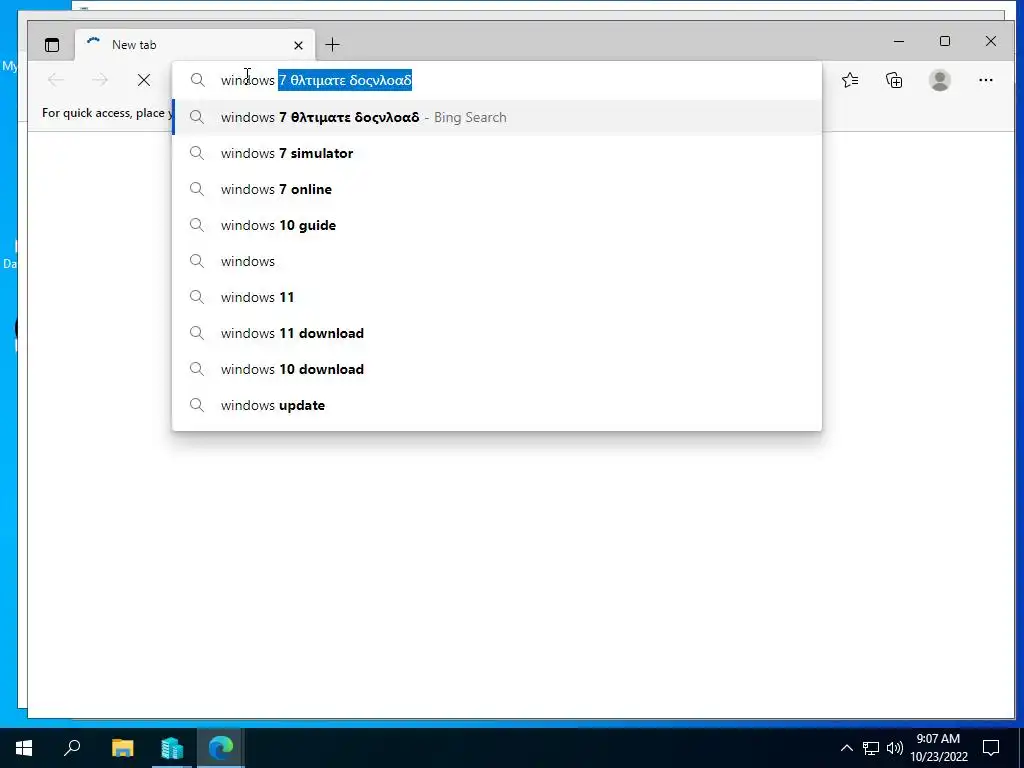Pick the suggestion windows 7 simulator

point(497,153)
